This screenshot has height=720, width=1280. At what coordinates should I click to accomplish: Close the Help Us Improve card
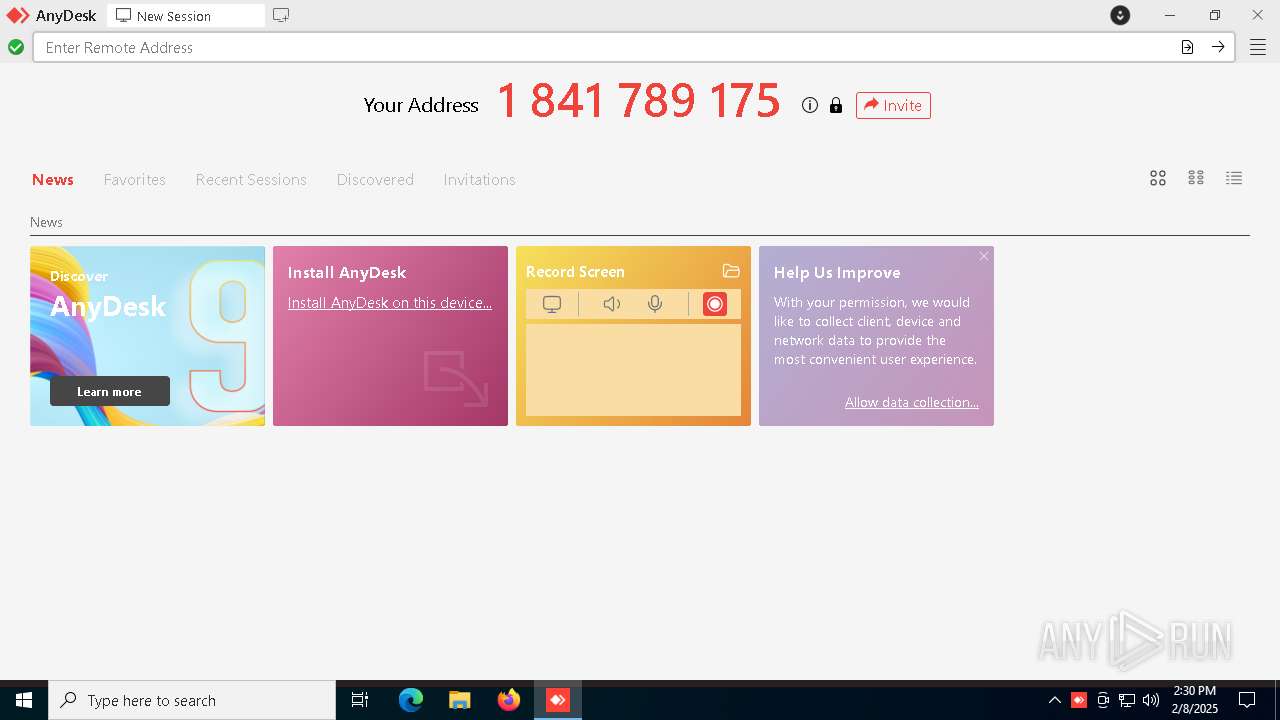click(x=984, y=257)
